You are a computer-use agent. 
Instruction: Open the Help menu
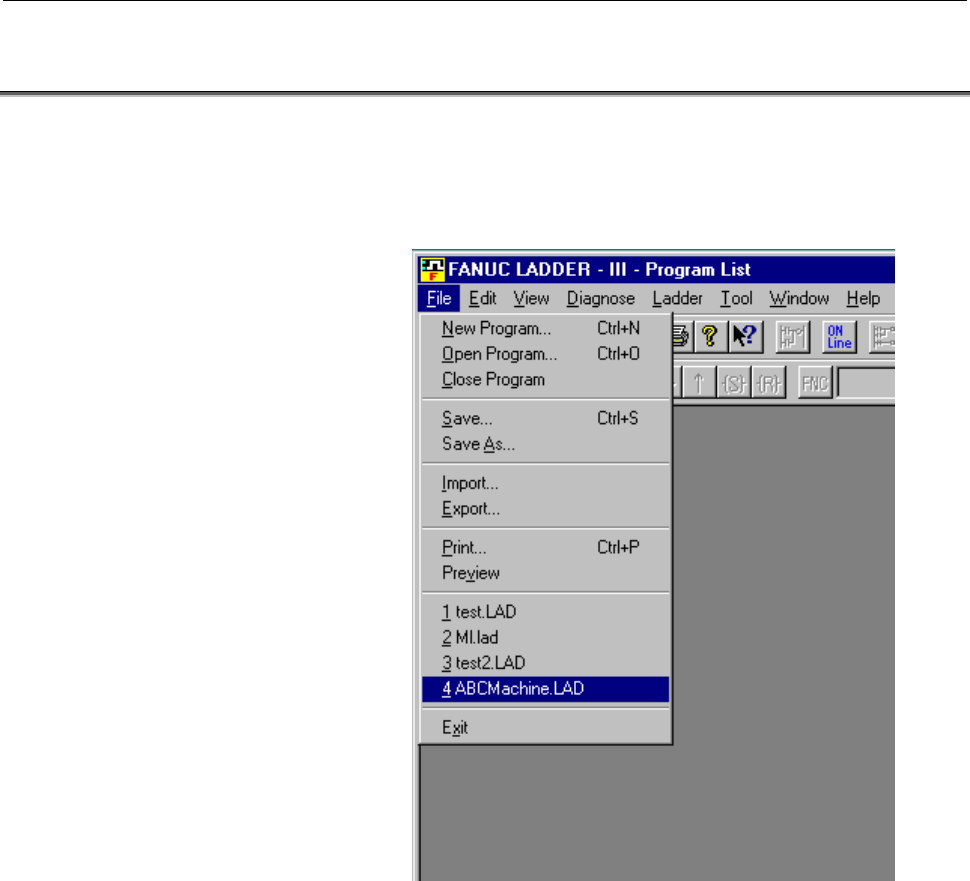pyautogui.click(x=864, y=299)
